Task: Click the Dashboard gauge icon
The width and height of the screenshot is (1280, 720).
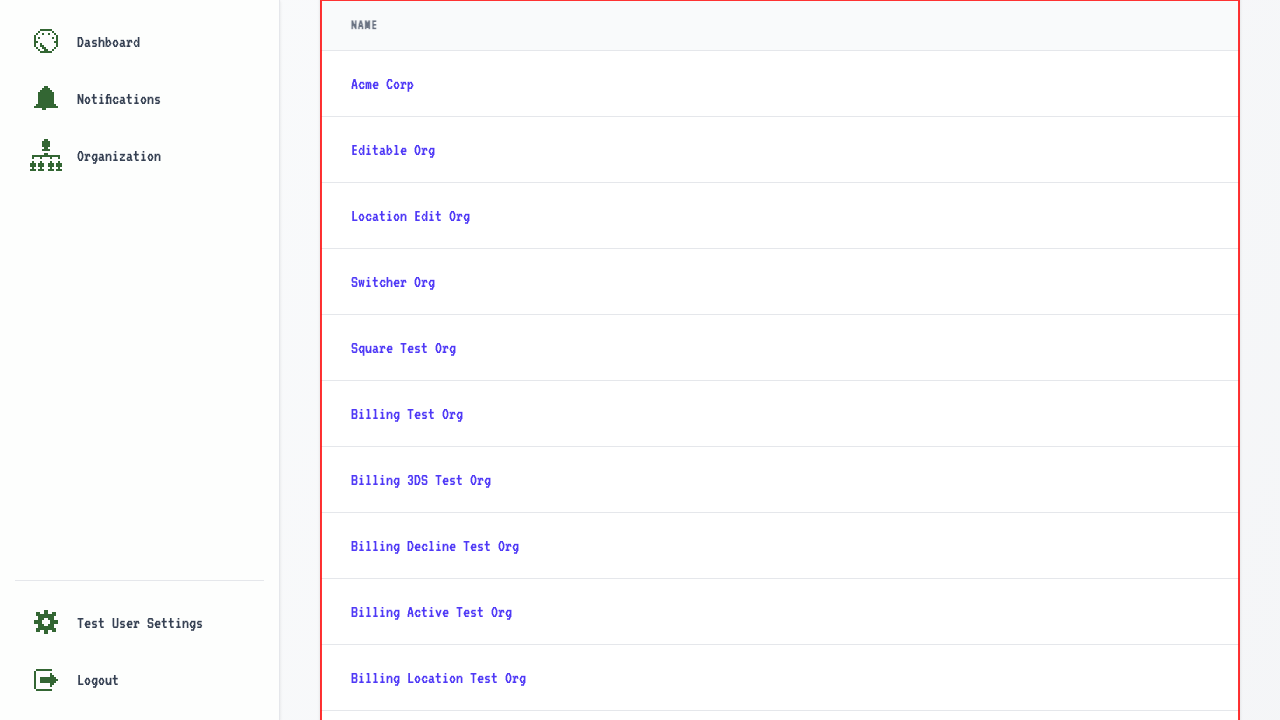Action: [x=46, y=42]
